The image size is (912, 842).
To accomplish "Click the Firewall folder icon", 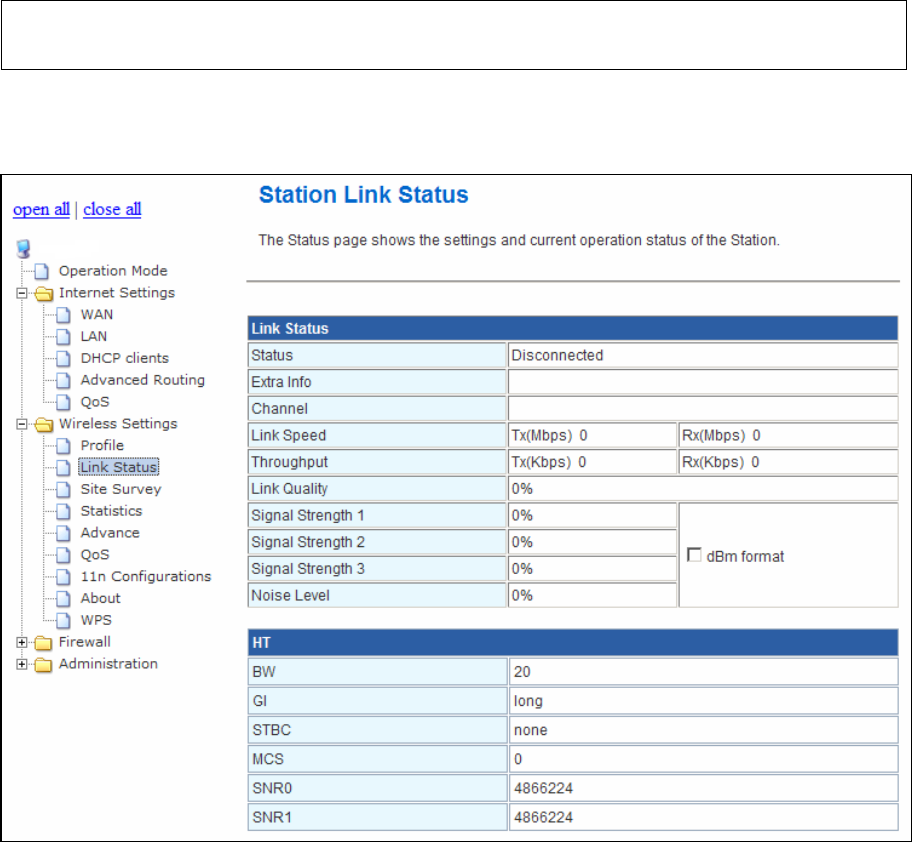I will click(43, 642).
